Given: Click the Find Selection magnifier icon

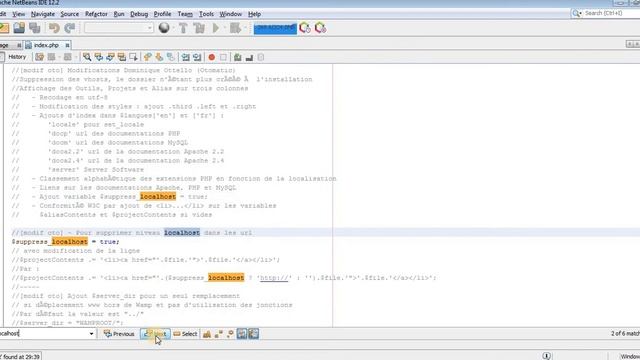Looking at the screenshot, I should [x=87, y=57].
